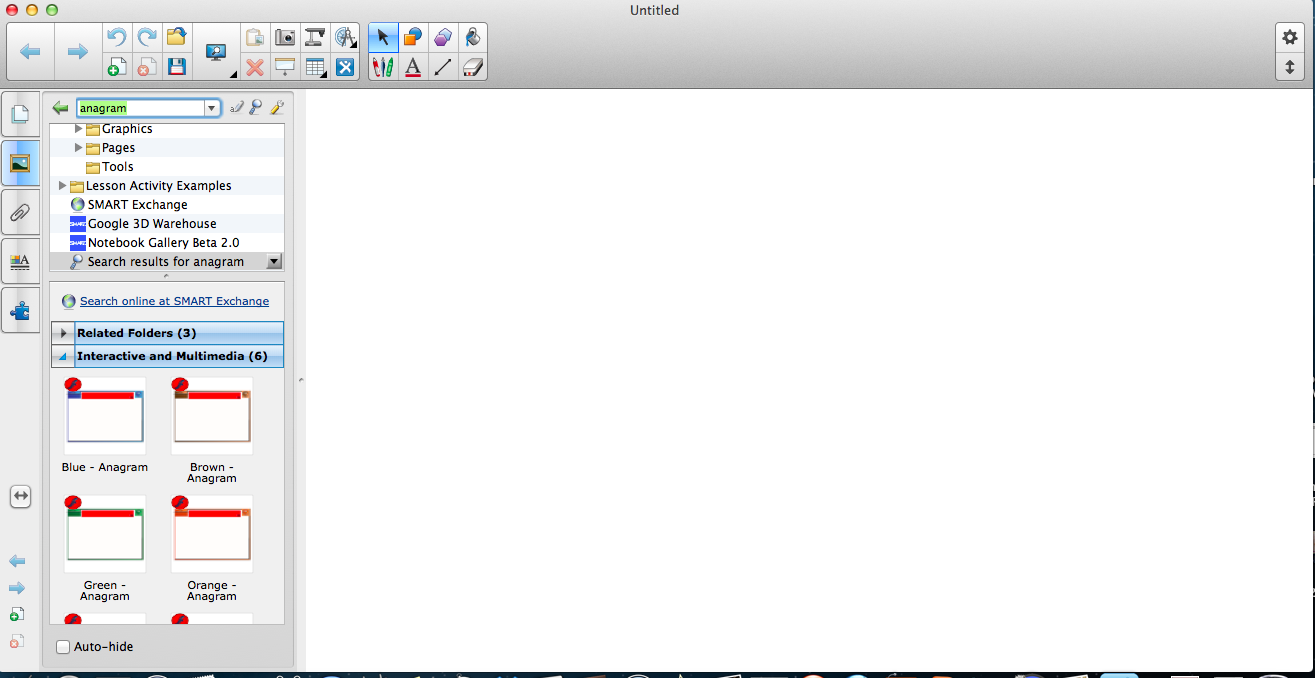Choose the Fill paint bucket tool
This screenshot has width=1315, height=678.
pyautogui.click(x=473, y=37)
